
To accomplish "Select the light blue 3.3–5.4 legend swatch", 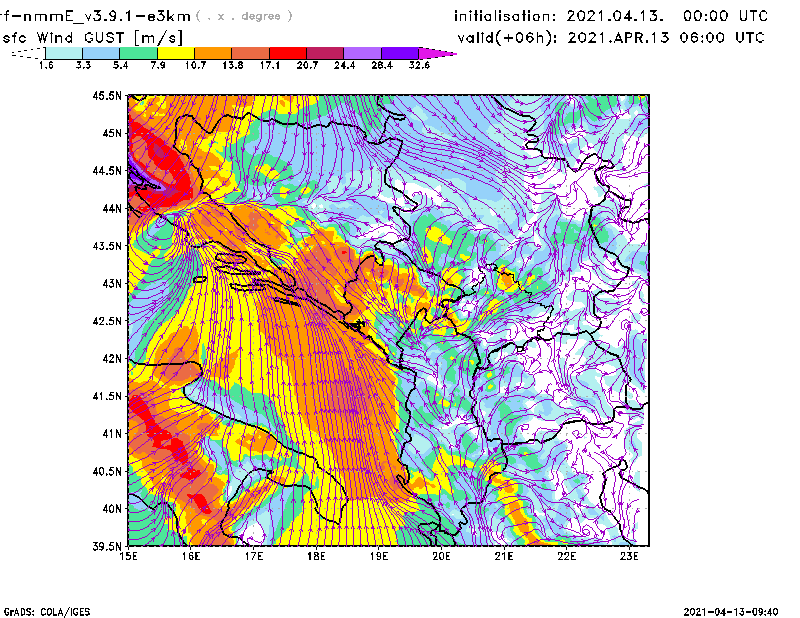I will [101, 53].
